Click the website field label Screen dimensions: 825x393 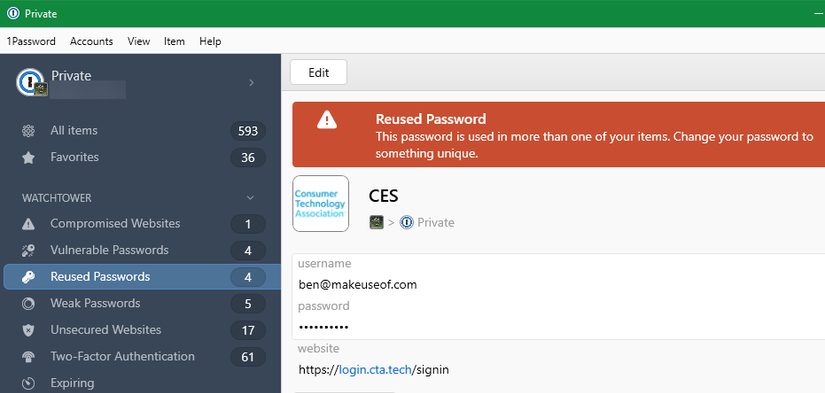pos(318,348)
